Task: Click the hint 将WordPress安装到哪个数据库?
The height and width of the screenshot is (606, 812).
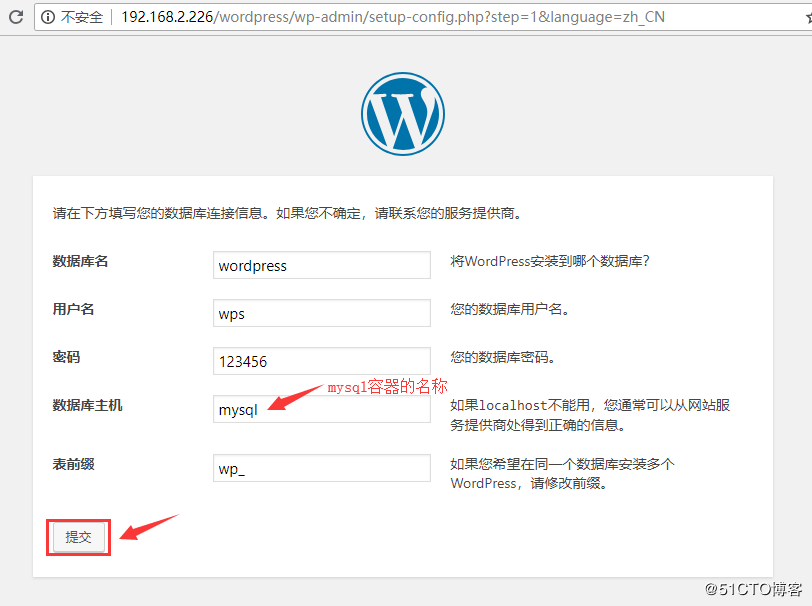Action: (x=549, y=261)
